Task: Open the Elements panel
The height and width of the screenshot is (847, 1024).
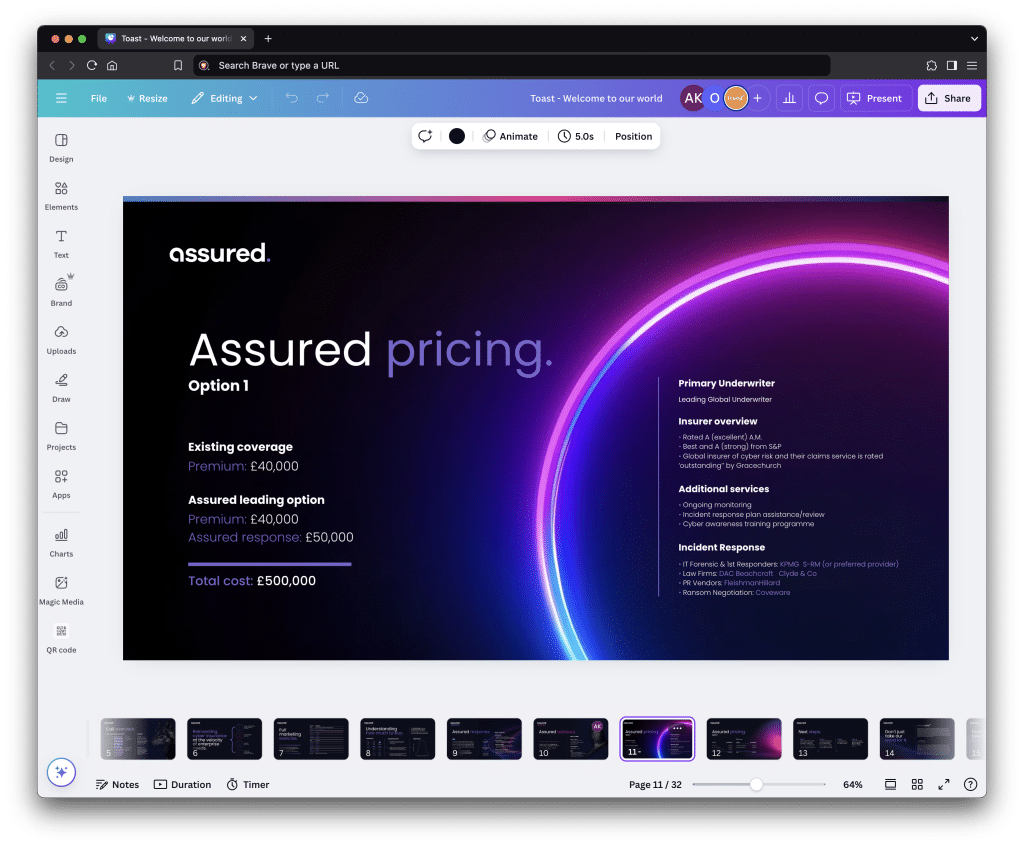Action: (x=61, y=196)
